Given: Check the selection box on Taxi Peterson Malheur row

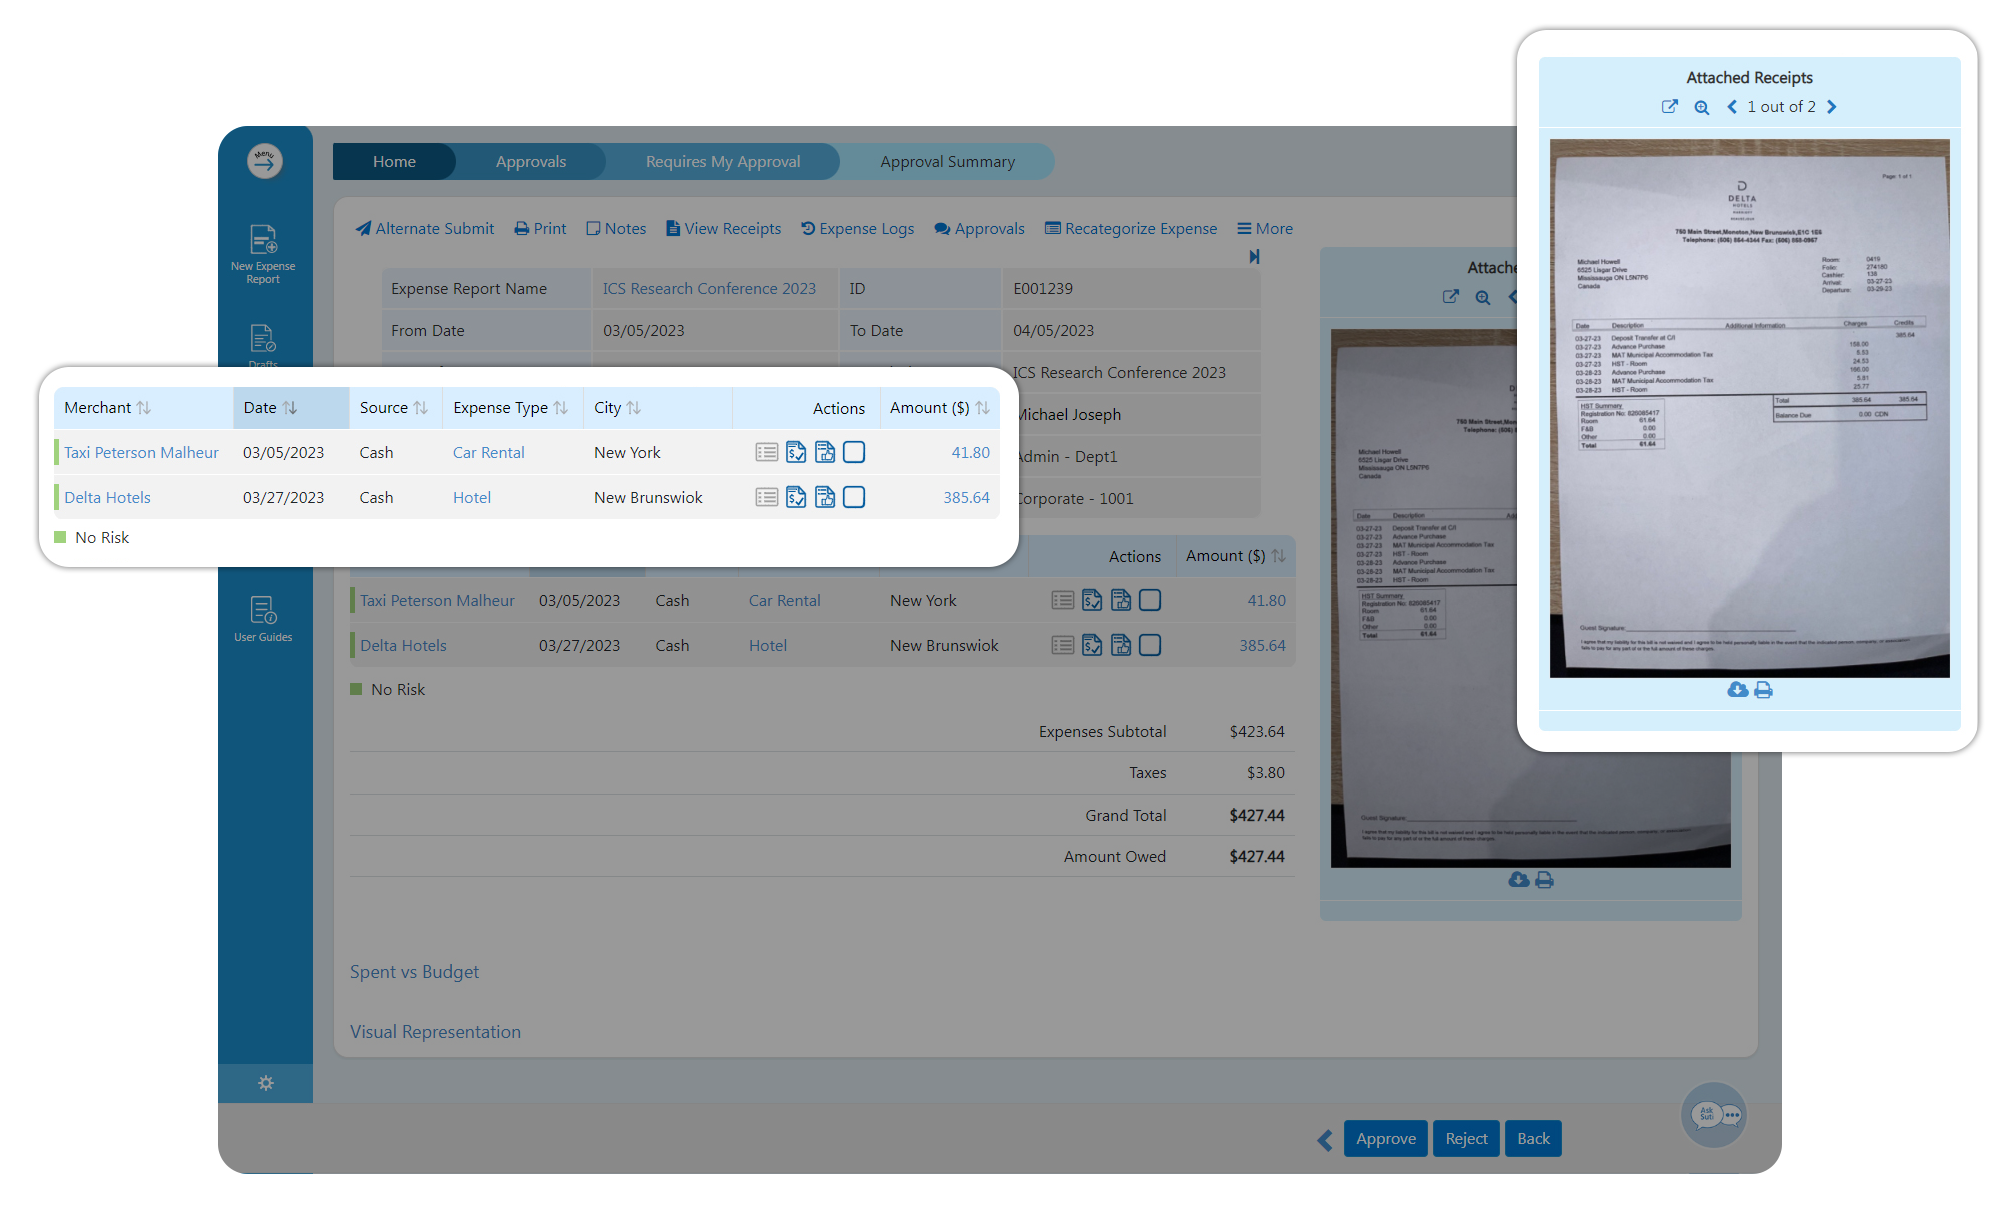Looking at the screenshot, I should 854,452.
